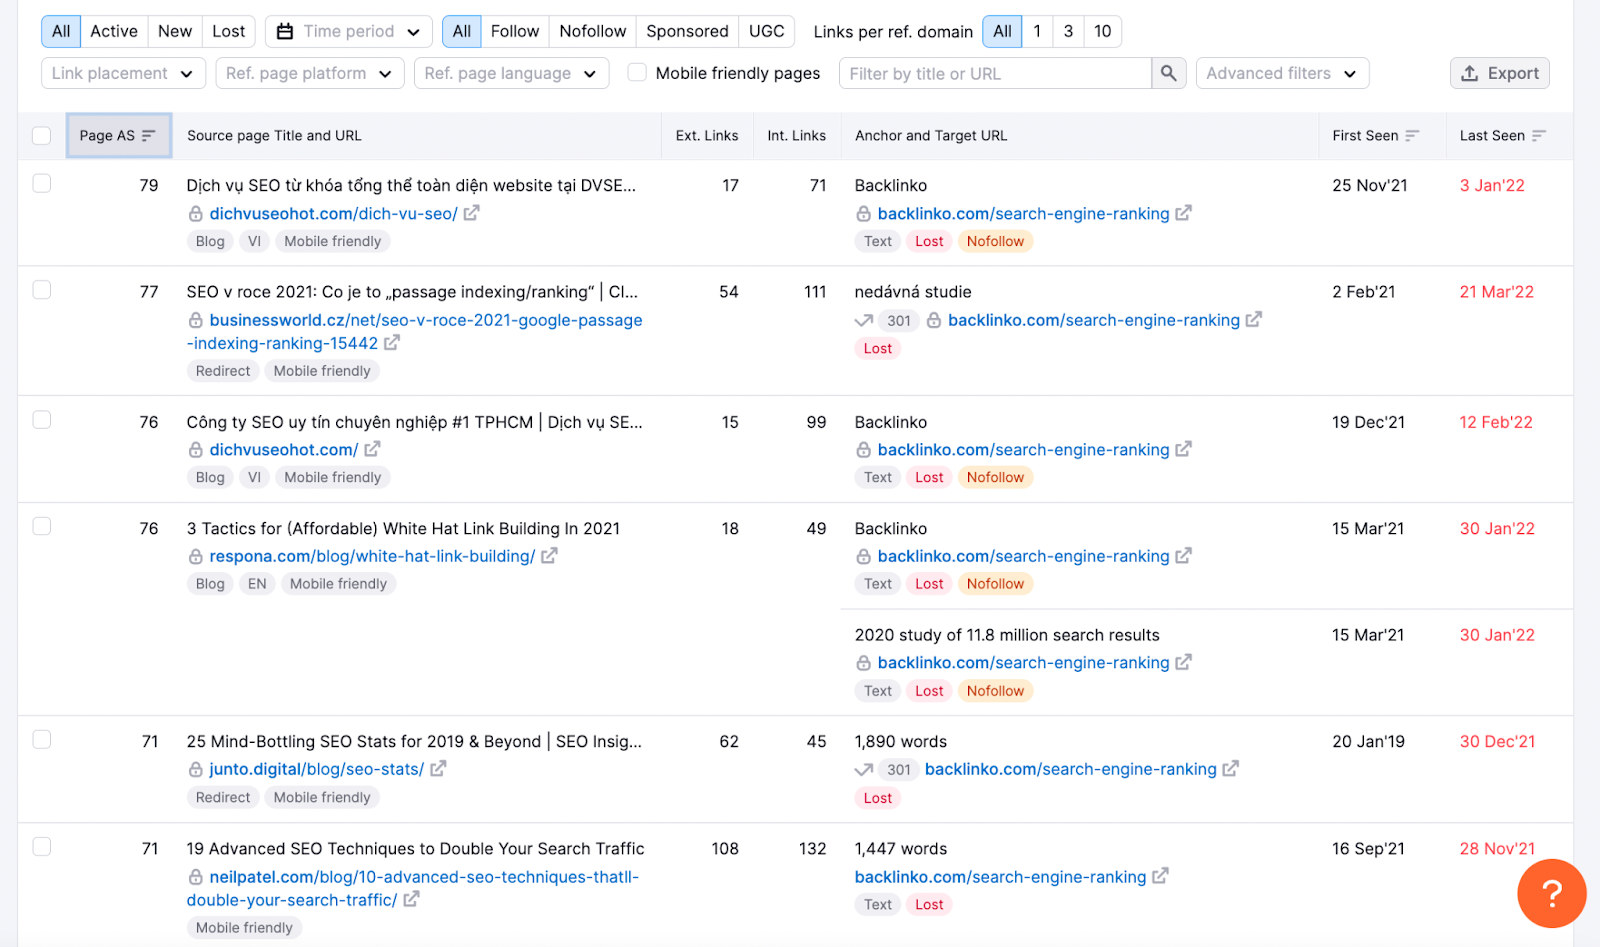The image size is (1600, 947).
Task: Click sort icon in Page AS column
Action: (149, 136)
